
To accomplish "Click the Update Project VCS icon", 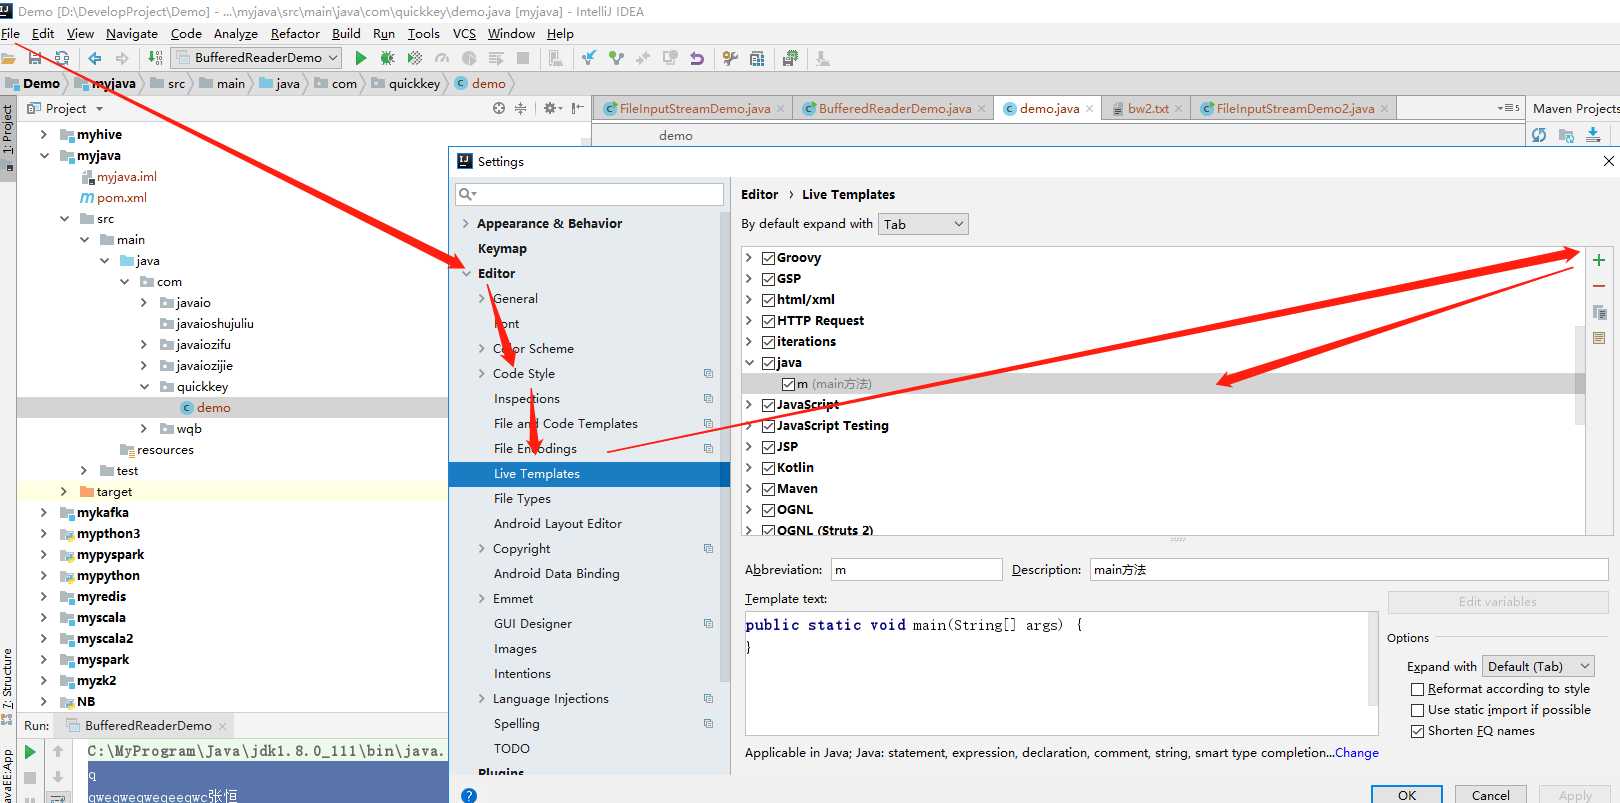I will 589,58.
